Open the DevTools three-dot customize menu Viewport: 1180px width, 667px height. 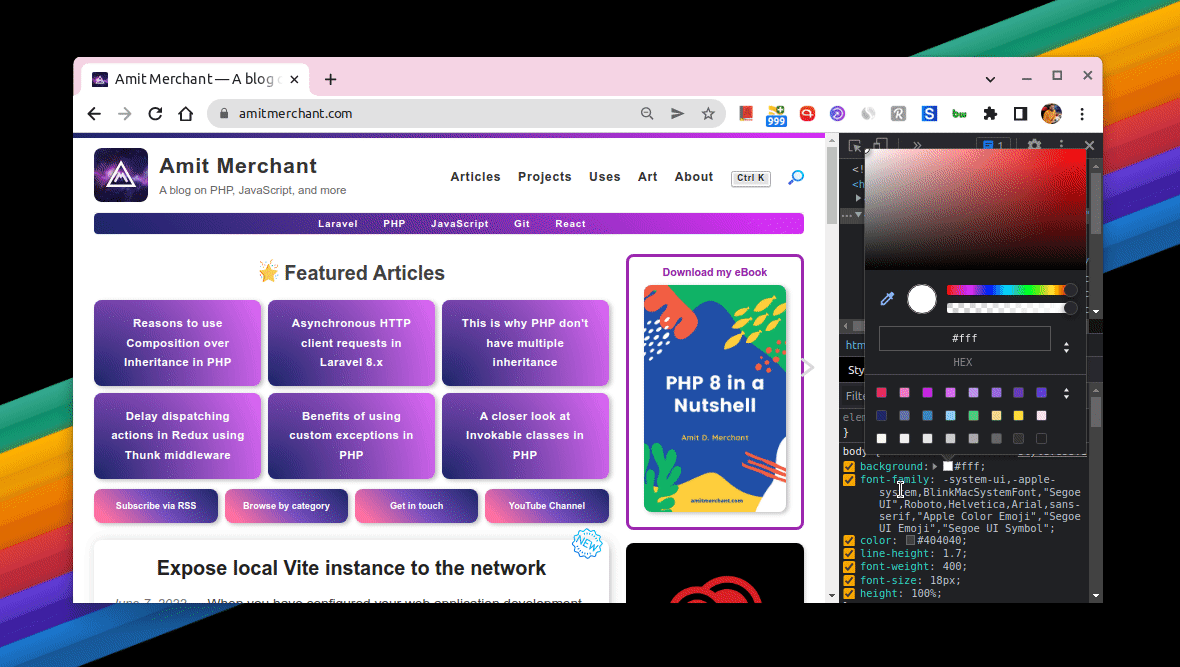[1062, 145]
